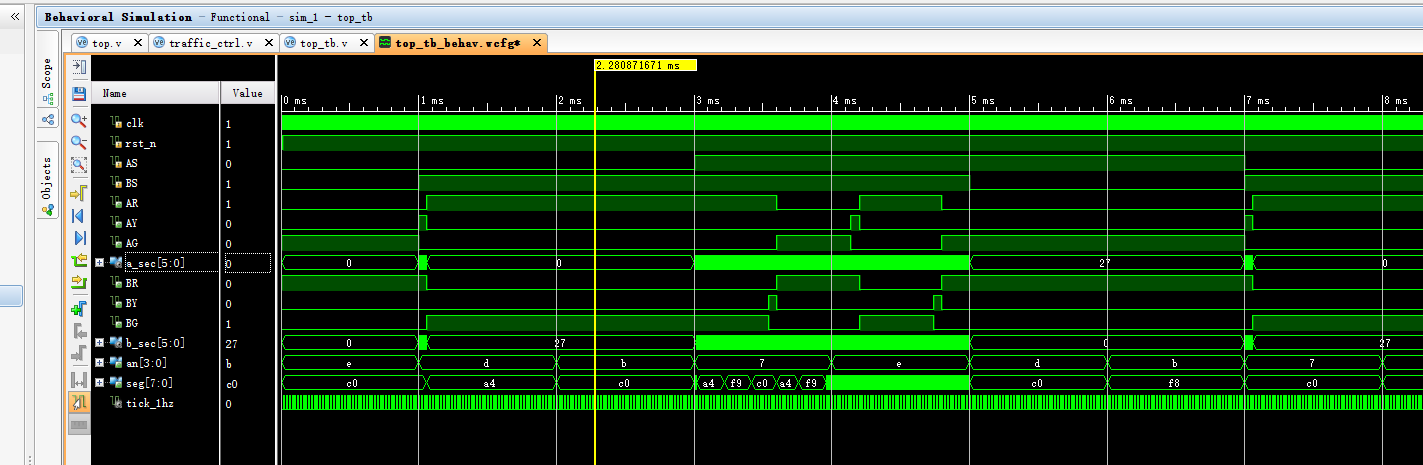Close the top_tb.v tab

click(362, 43)
